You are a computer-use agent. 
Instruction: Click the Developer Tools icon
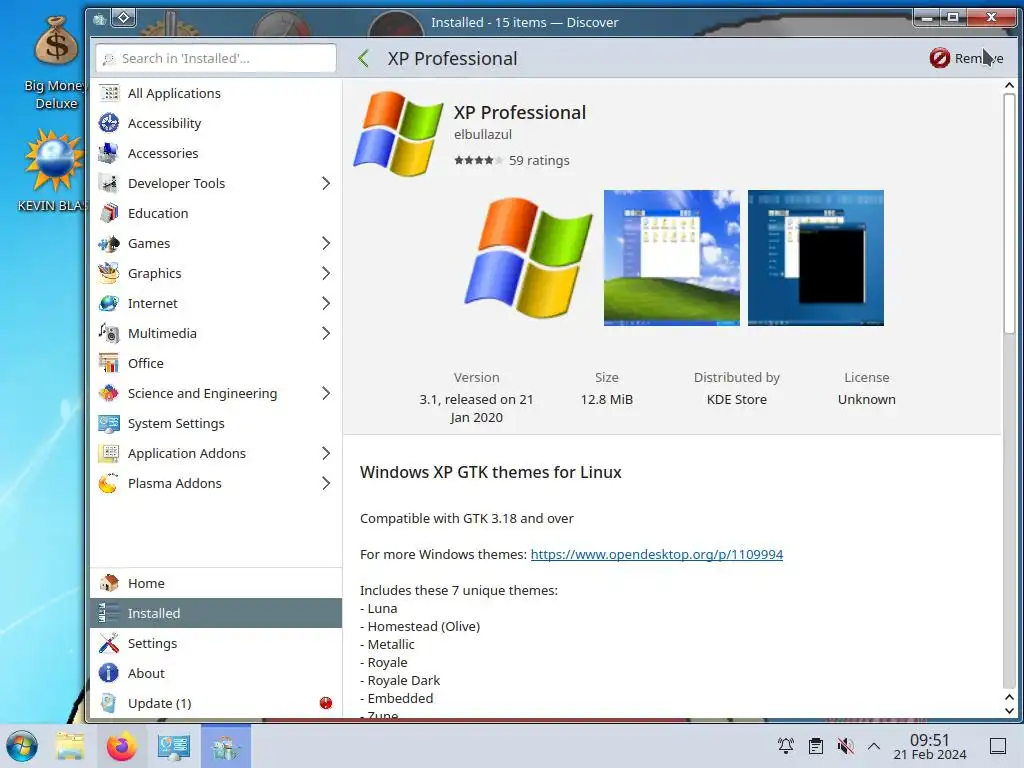click(x=109, y=184)
